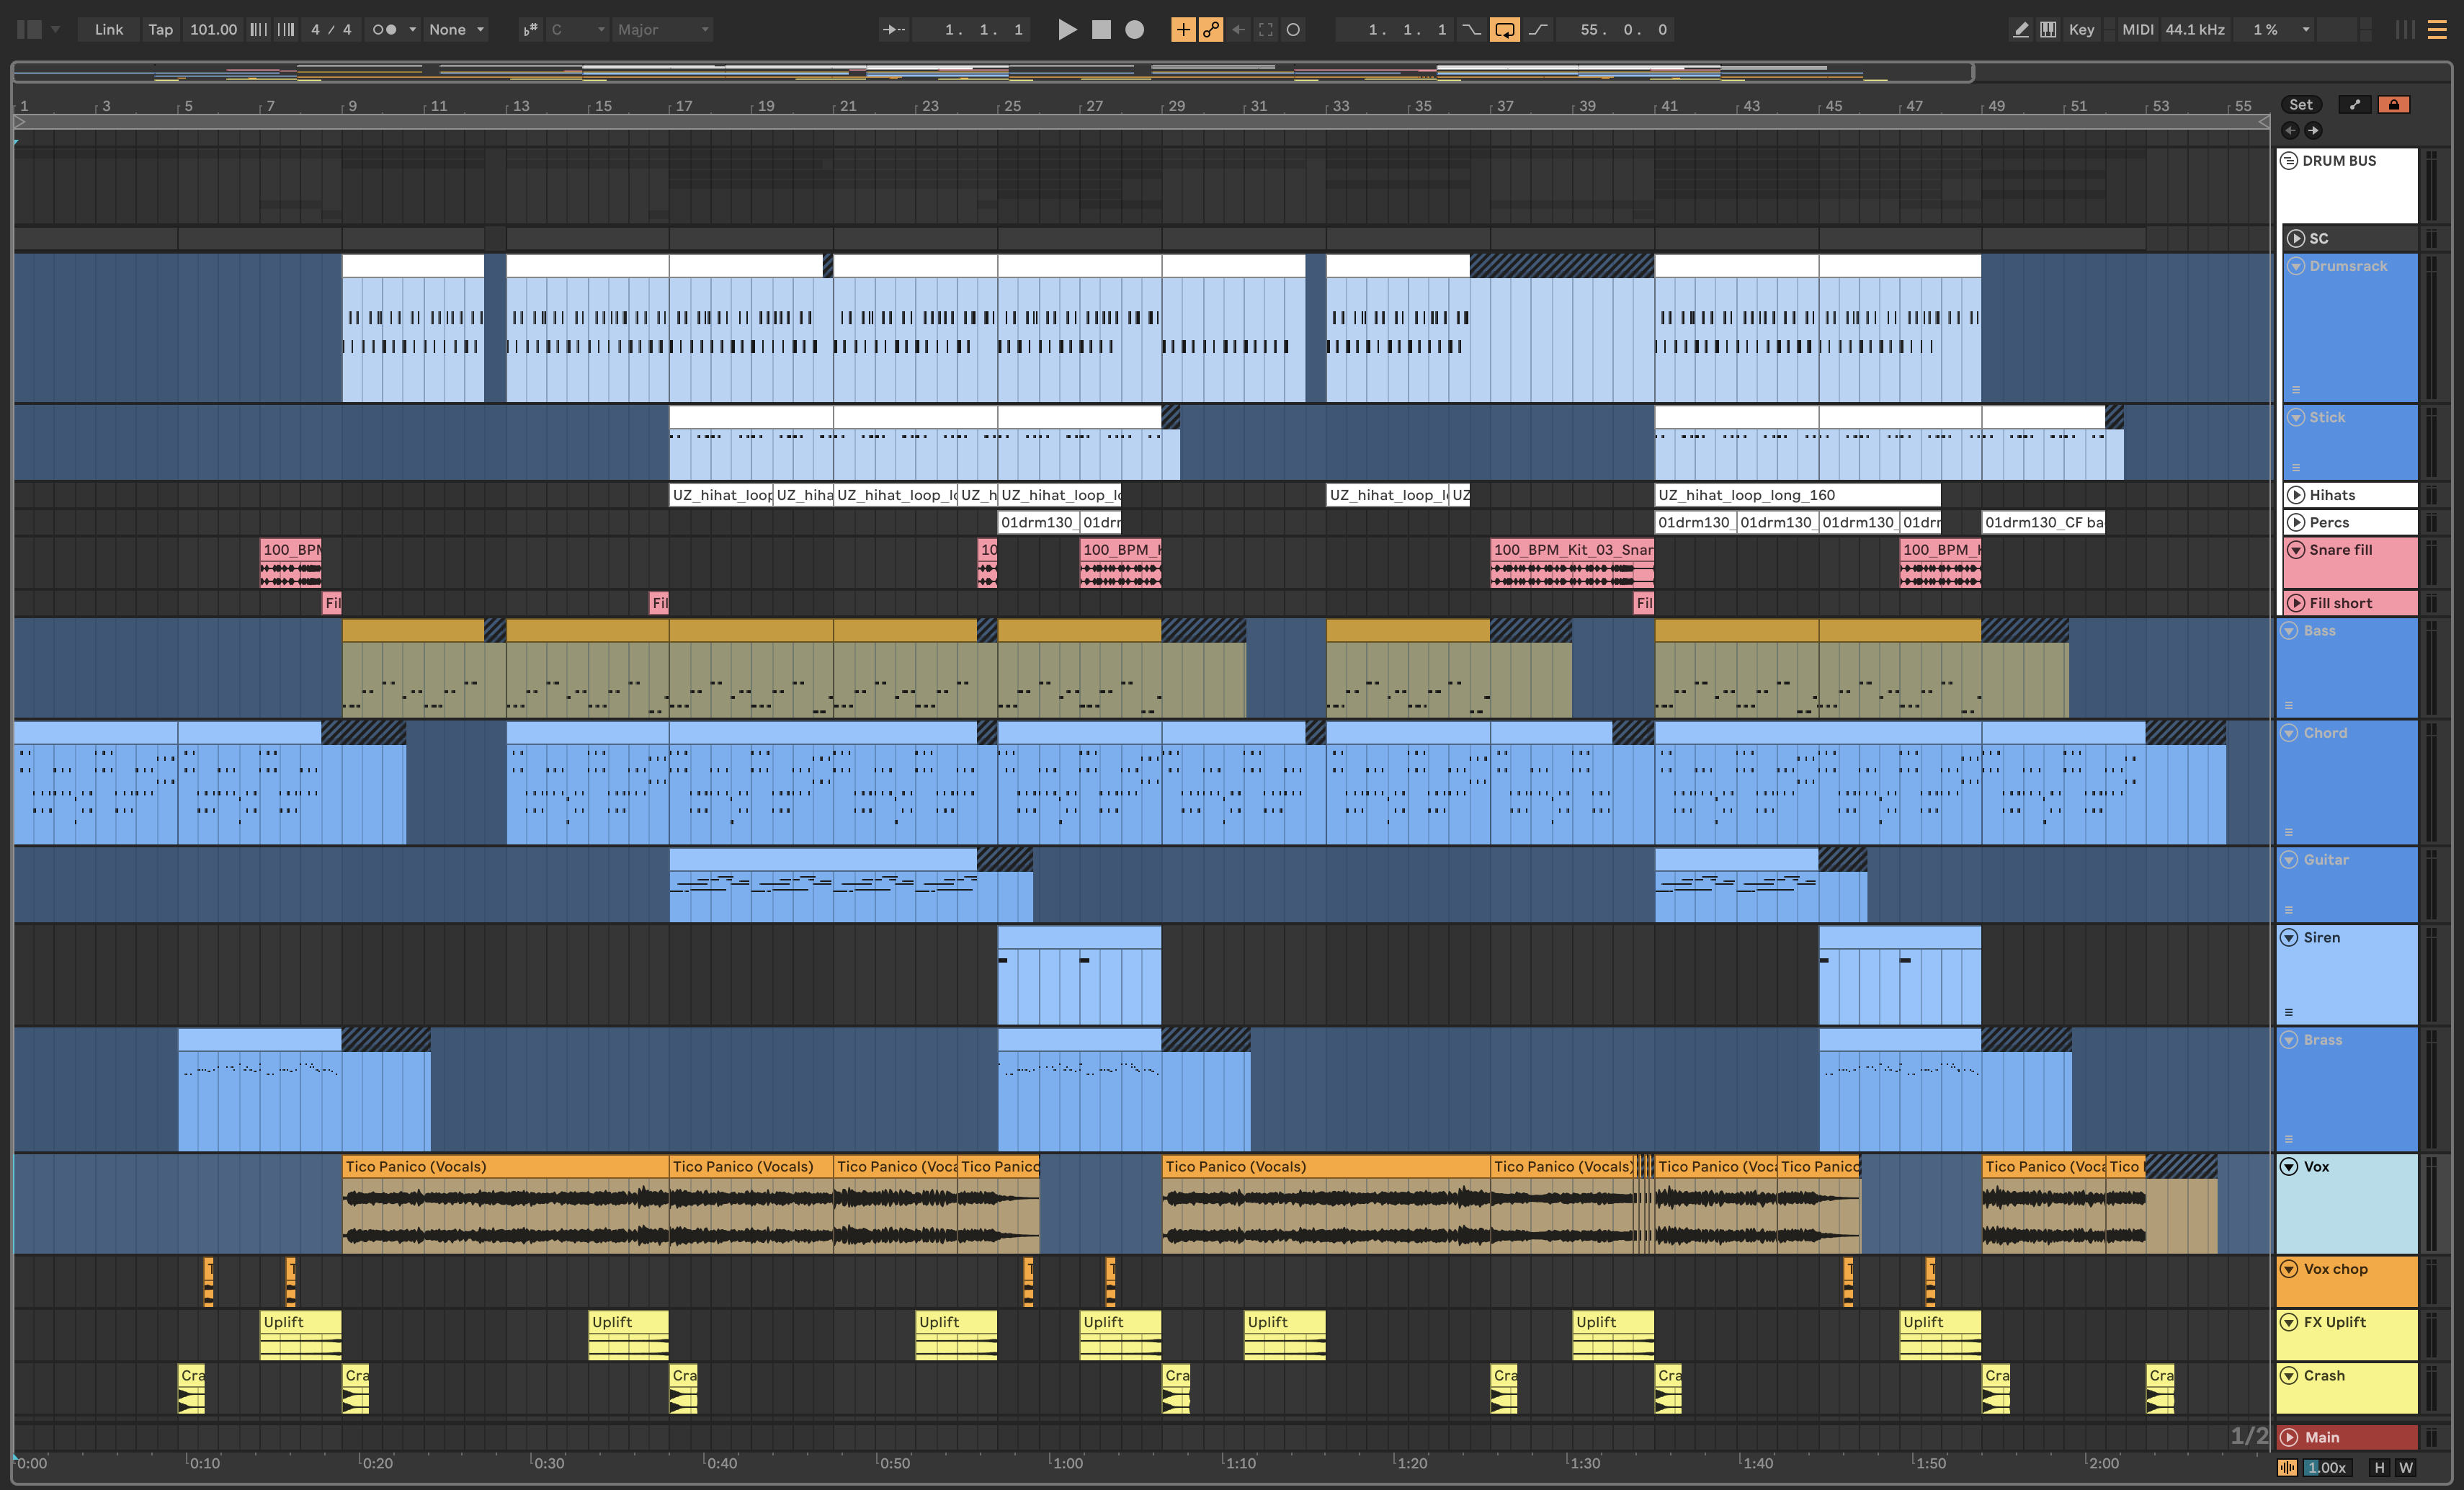Select the Crash track header
The width and height of the screenshot is (2464, 1490).
2346,1388
